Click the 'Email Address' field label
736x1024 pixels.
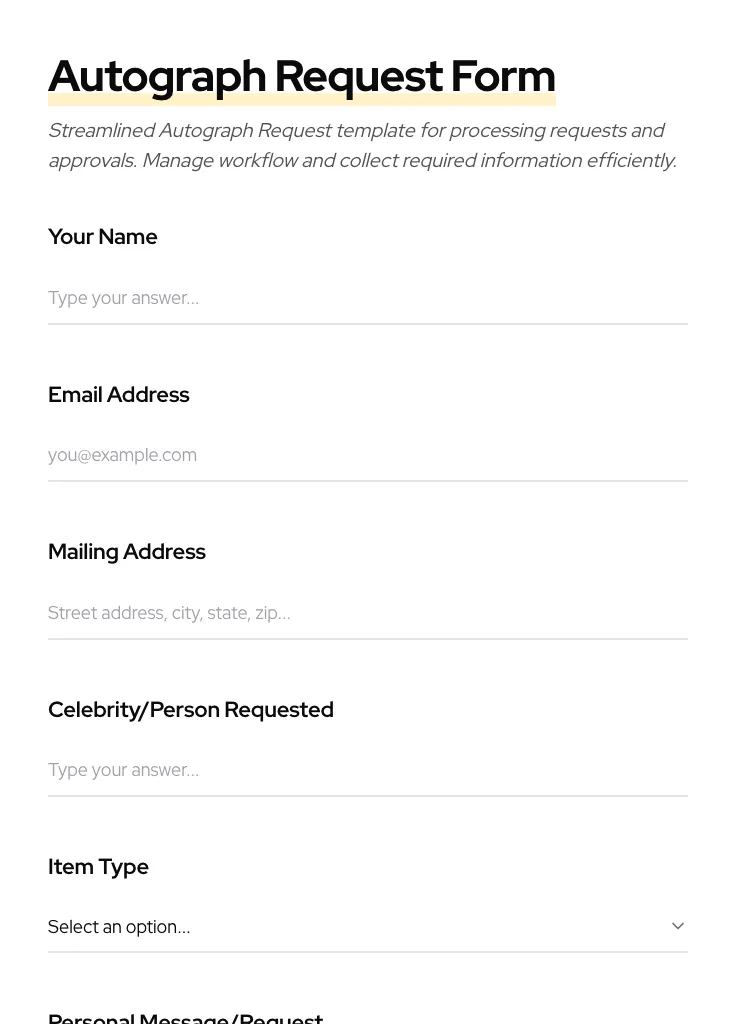(x=119, y=395)
